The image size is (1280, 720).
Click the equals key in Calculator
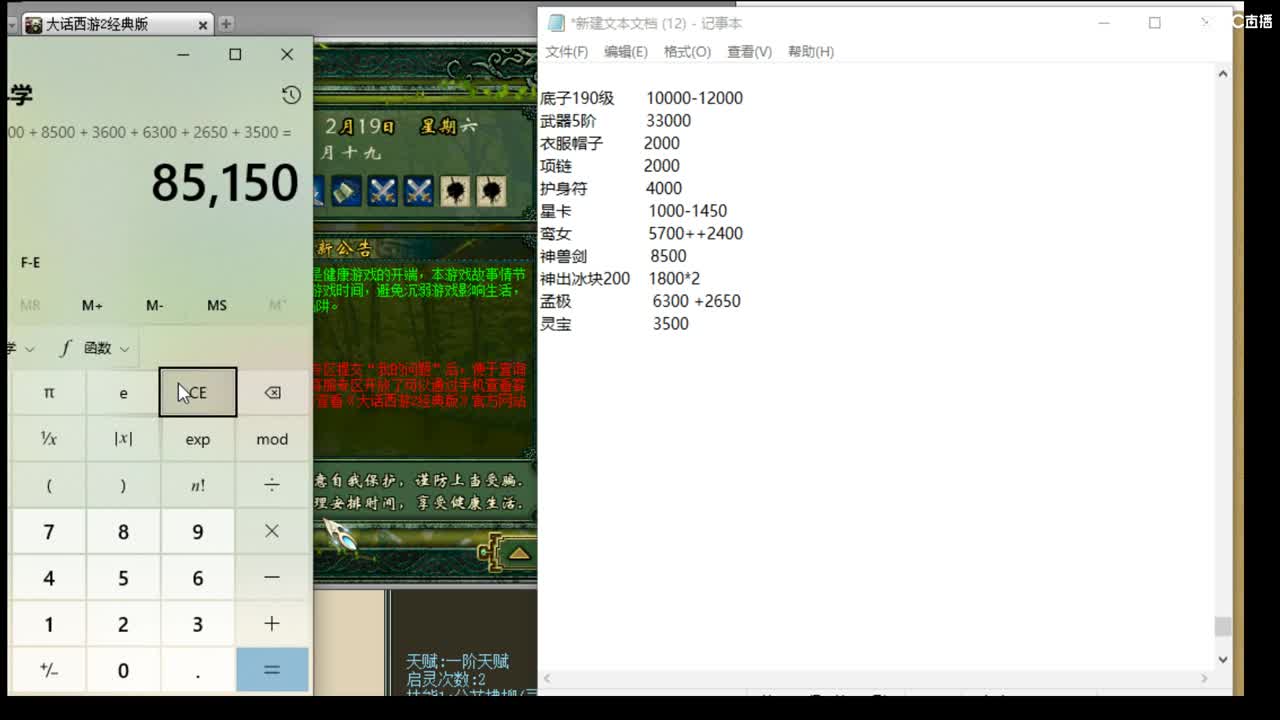click(x=272, y=669)
